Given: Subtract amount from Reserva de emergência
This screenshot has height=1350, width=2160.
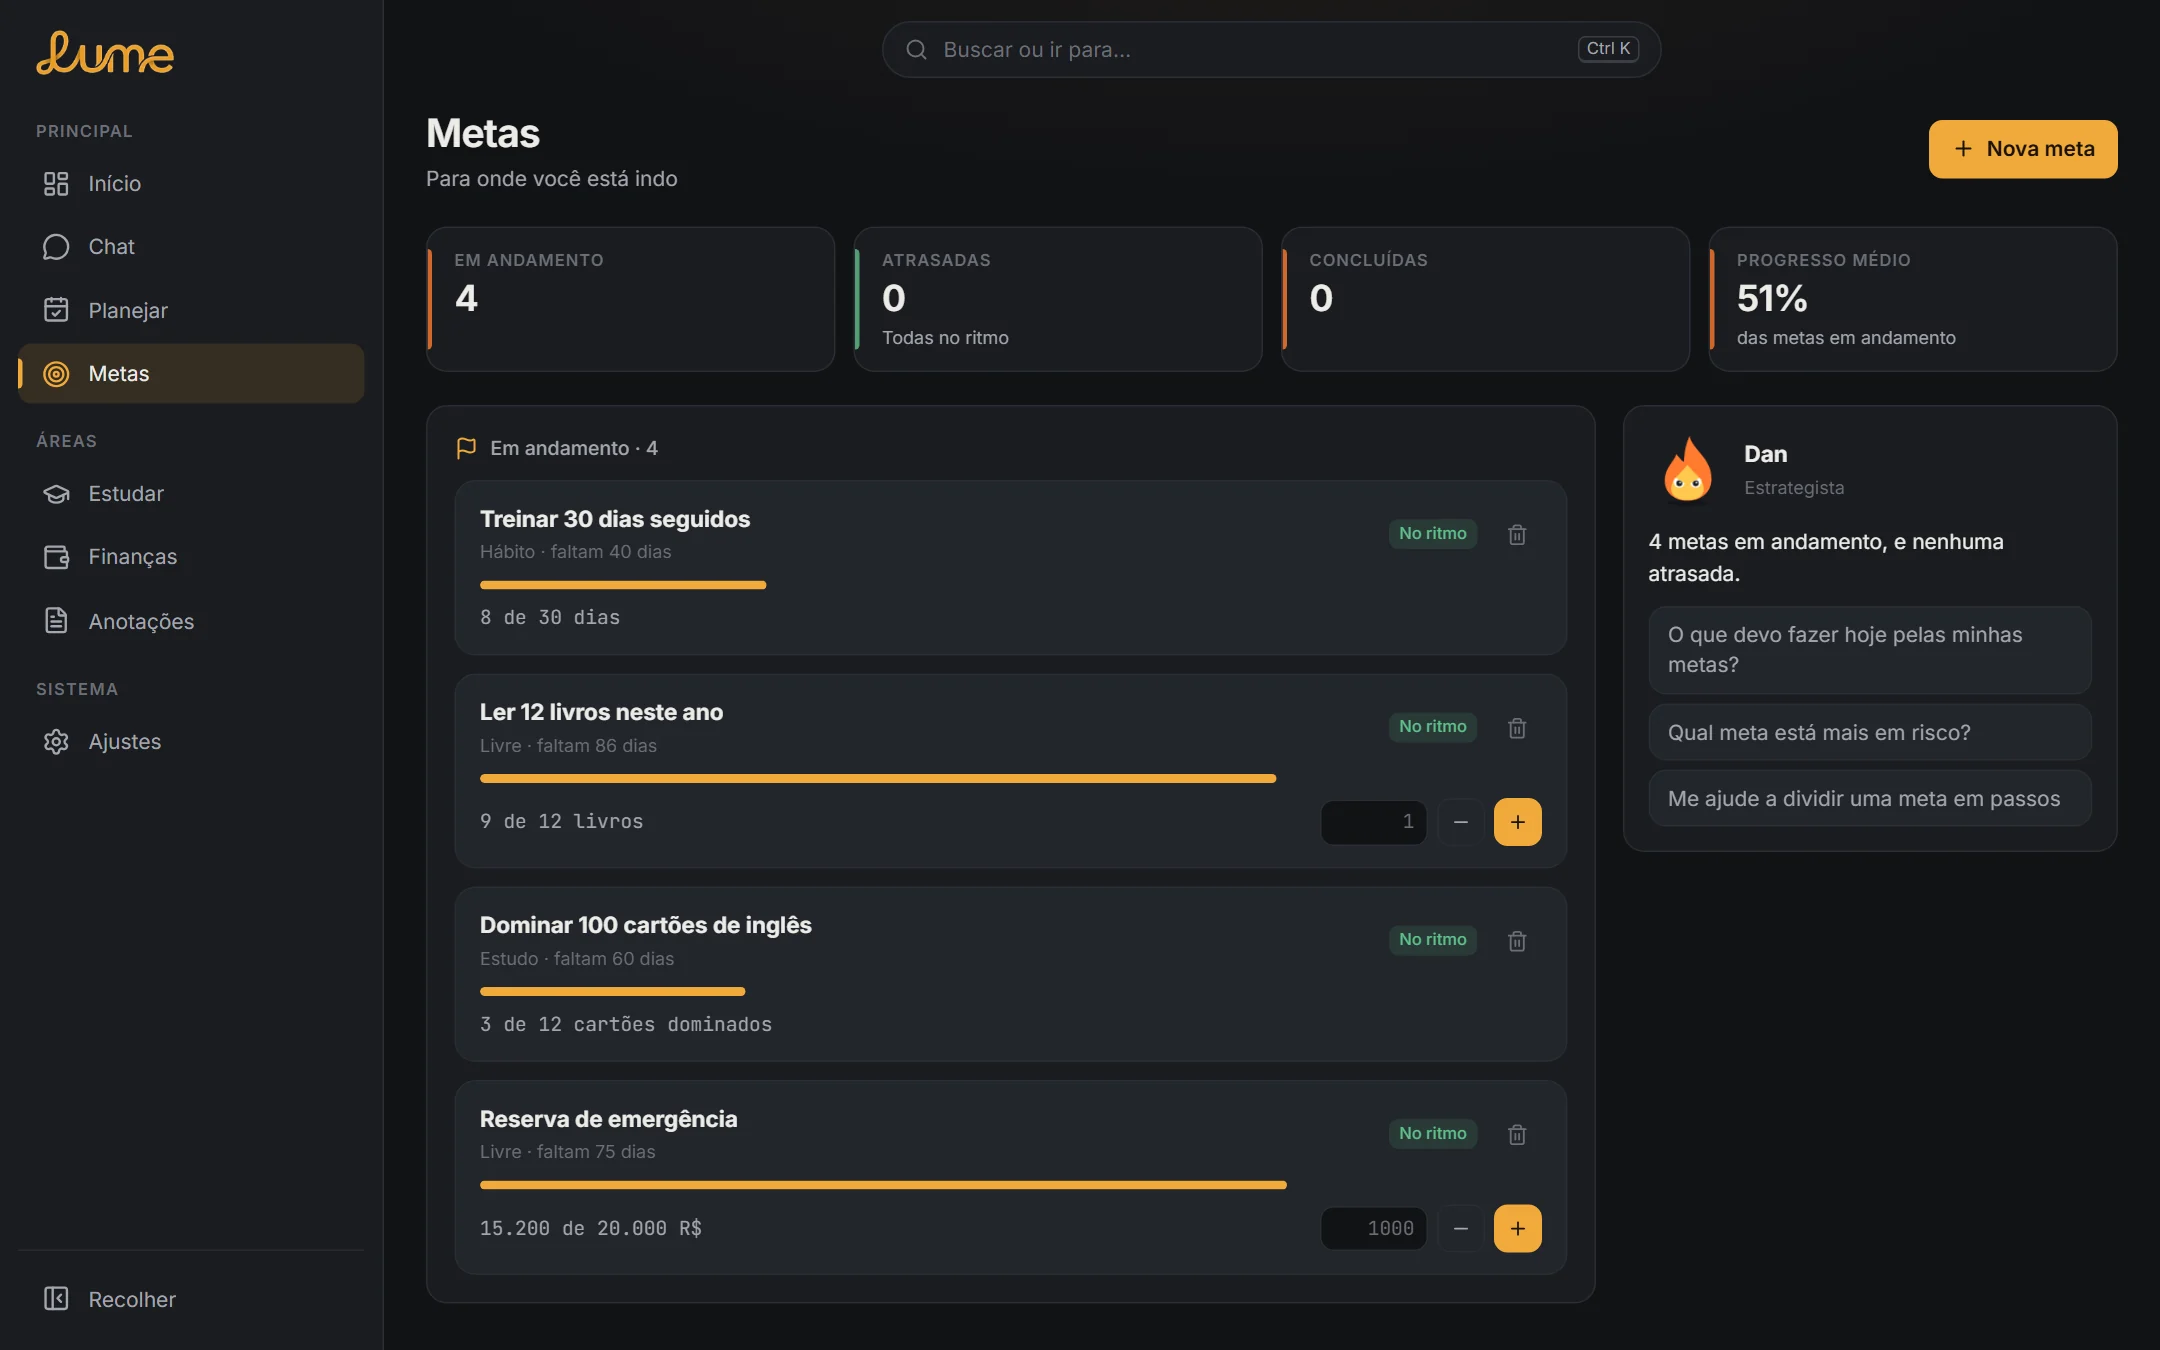Looking at the screenshot, I should pyautogui.click(x=1460, y=1228).
